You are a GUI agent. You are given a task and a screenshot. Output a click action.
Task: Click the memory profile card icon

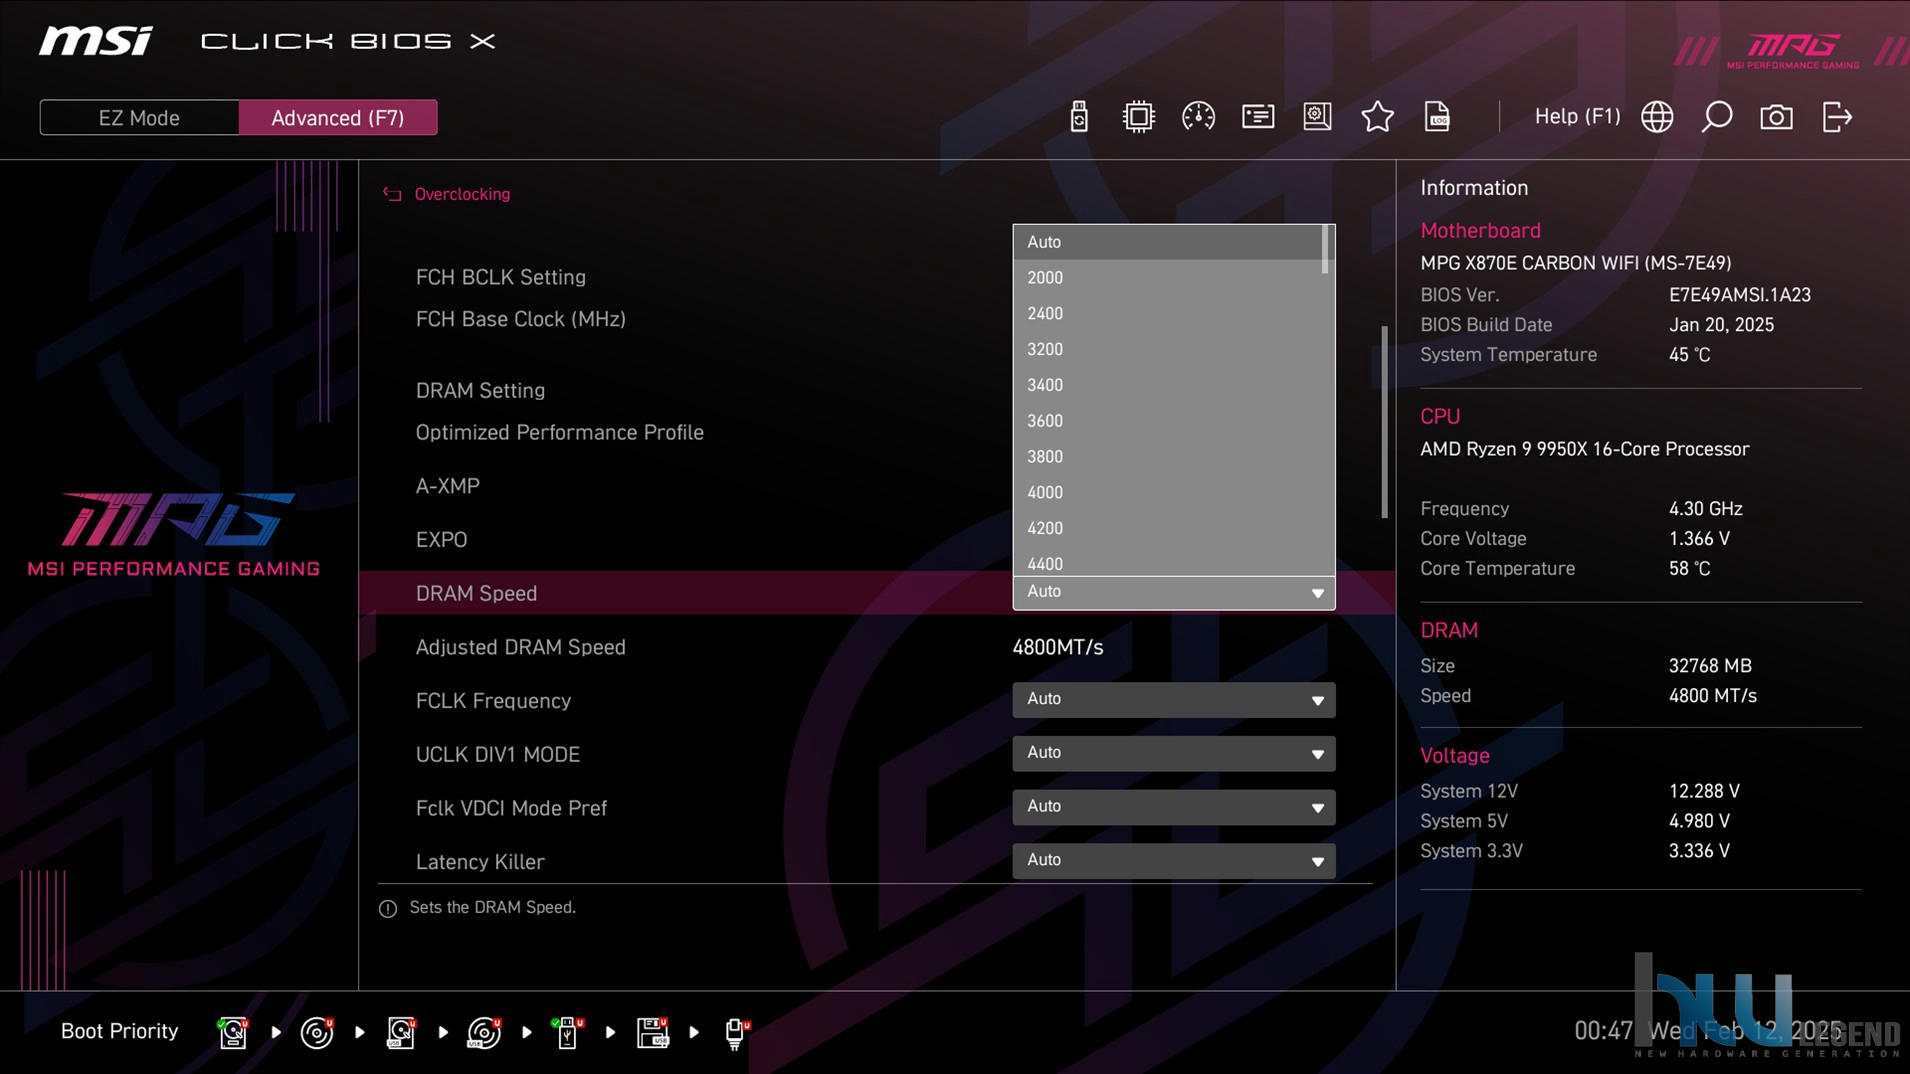click(x=1258, y=117)
